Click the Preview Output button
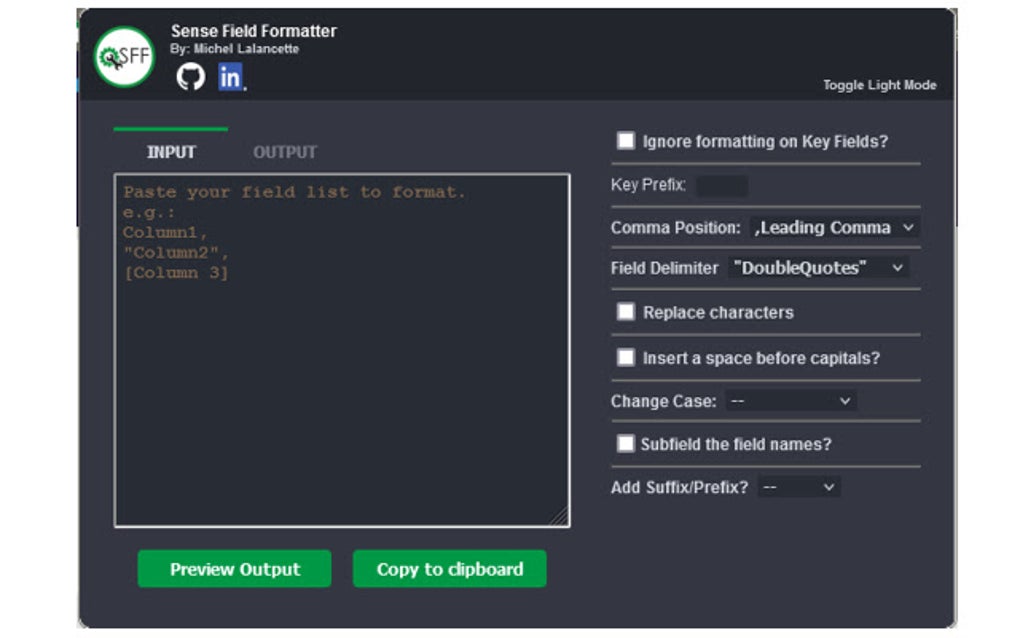The image size is (1020, 638). coord(234,569)
